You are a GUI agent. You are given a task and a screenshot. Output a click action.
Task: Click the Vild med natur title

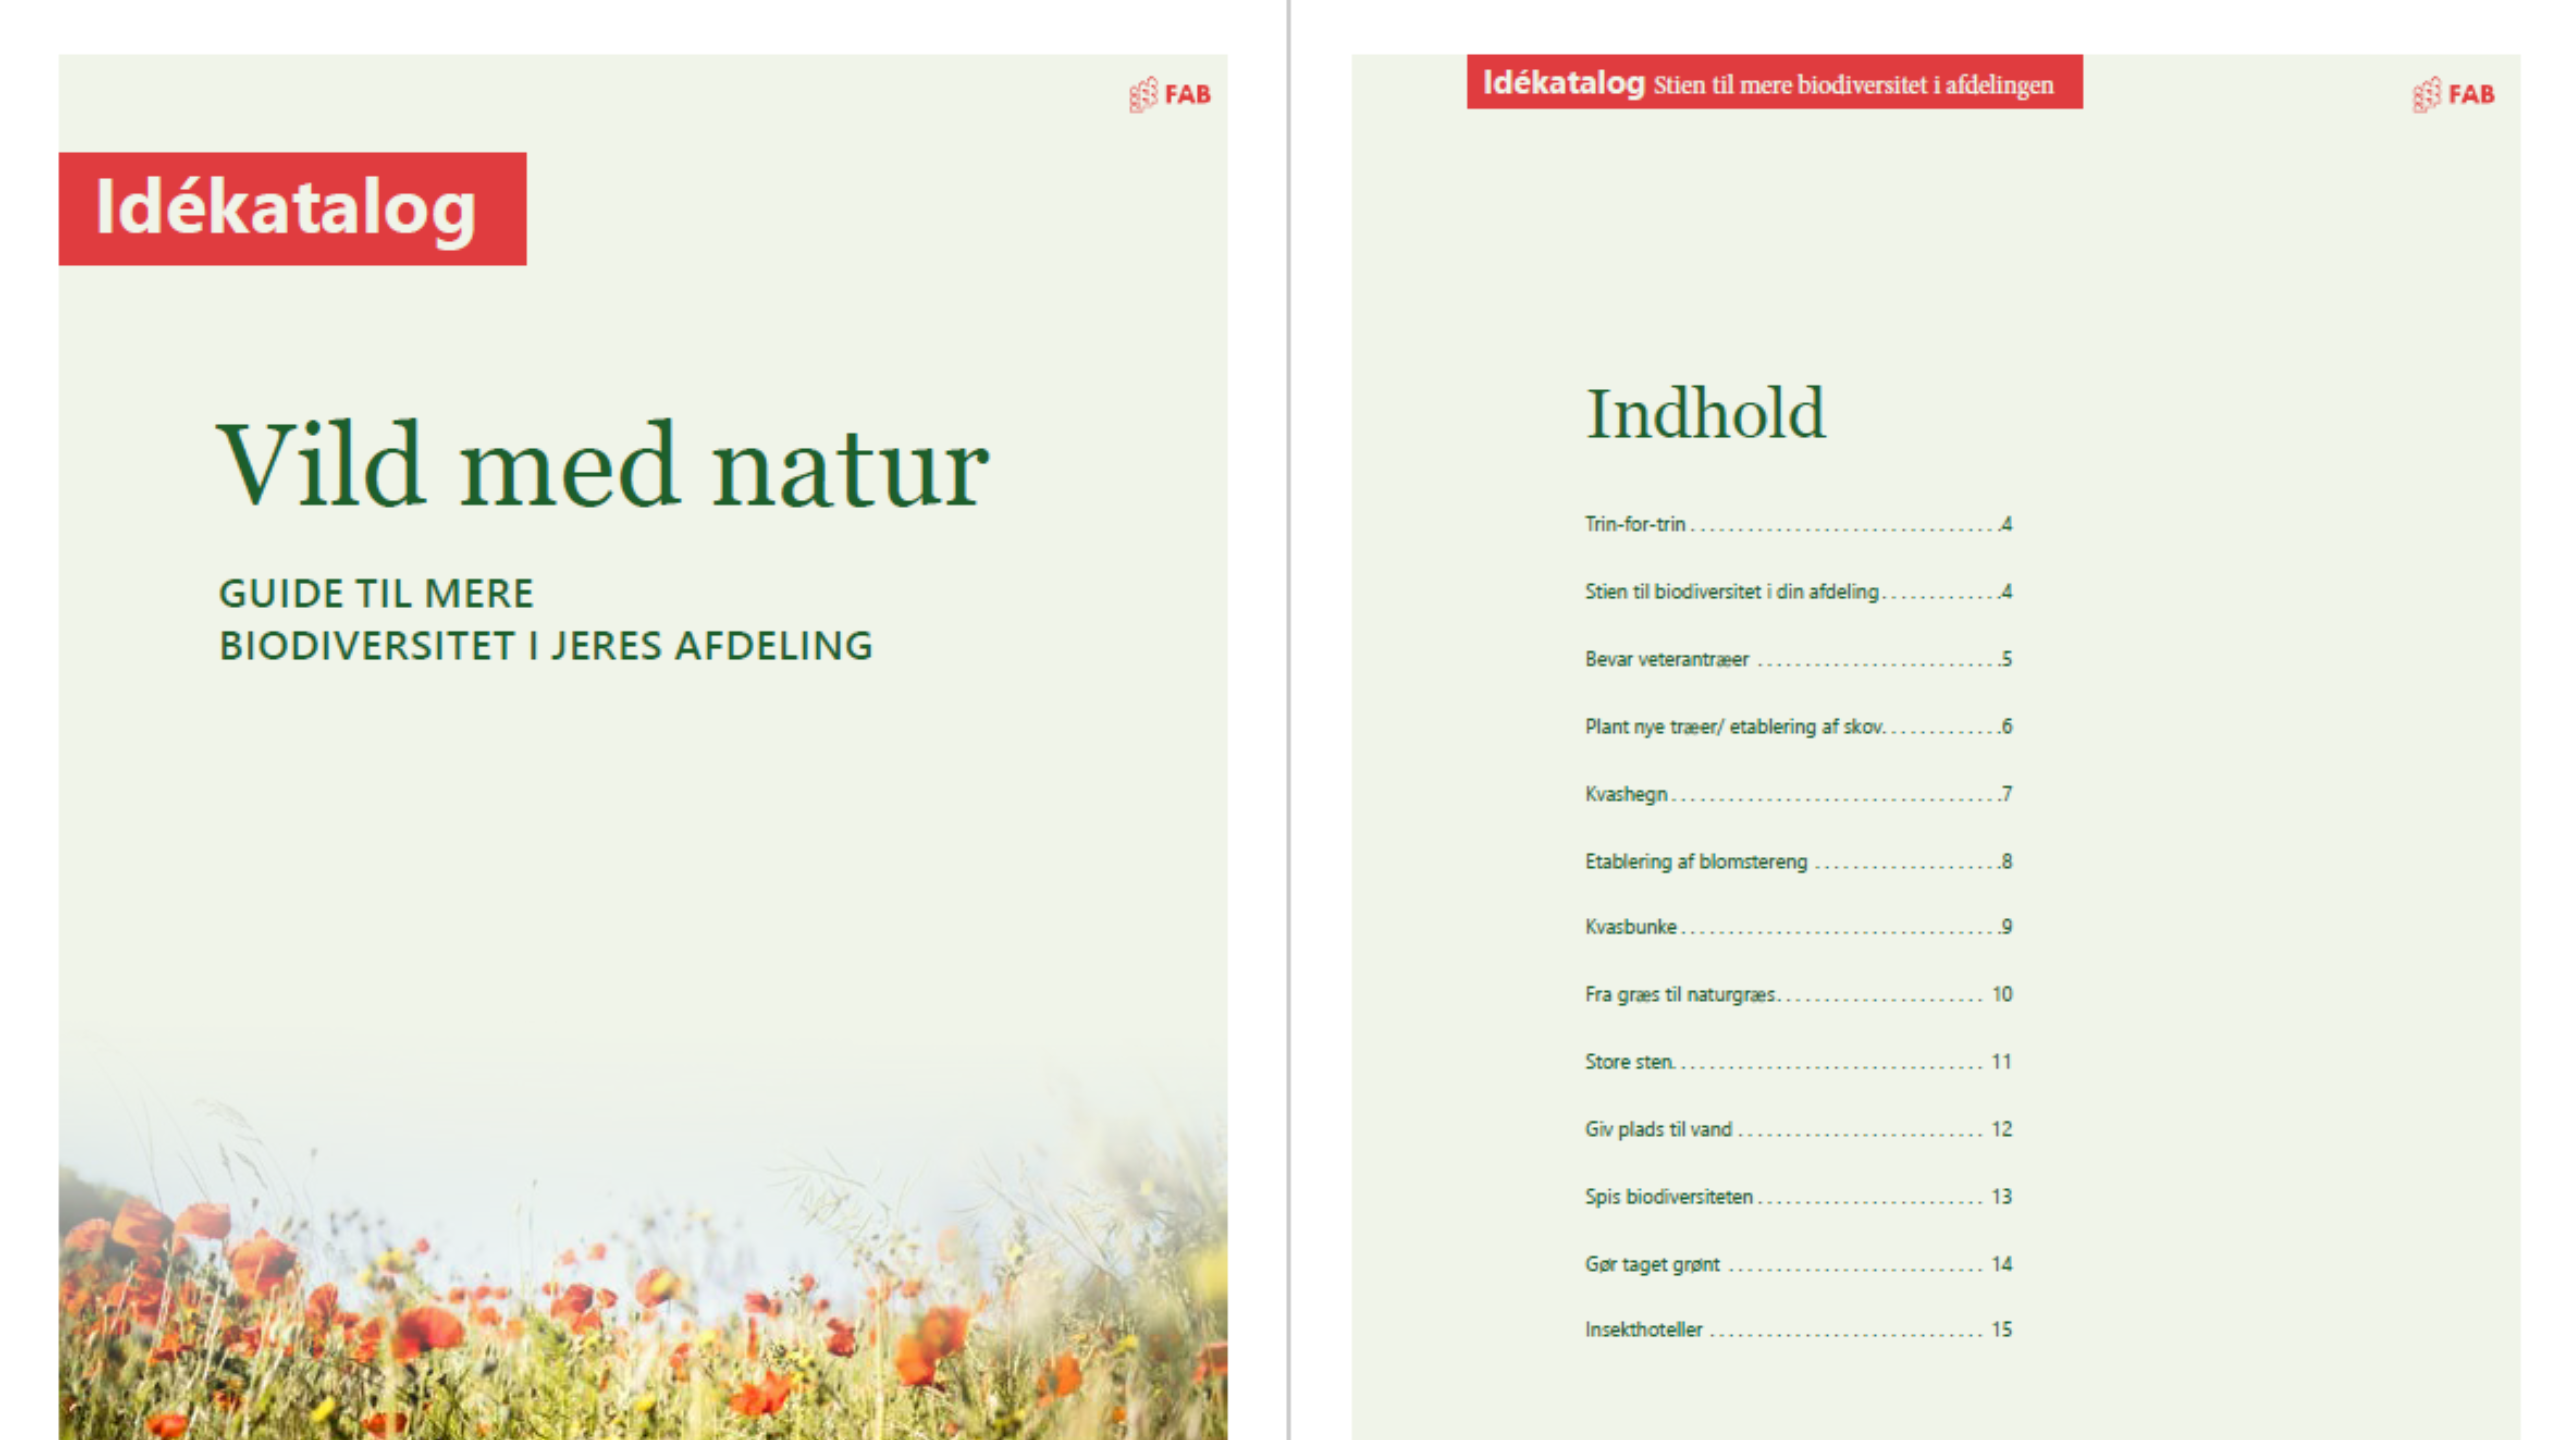(x=603, y=467)
